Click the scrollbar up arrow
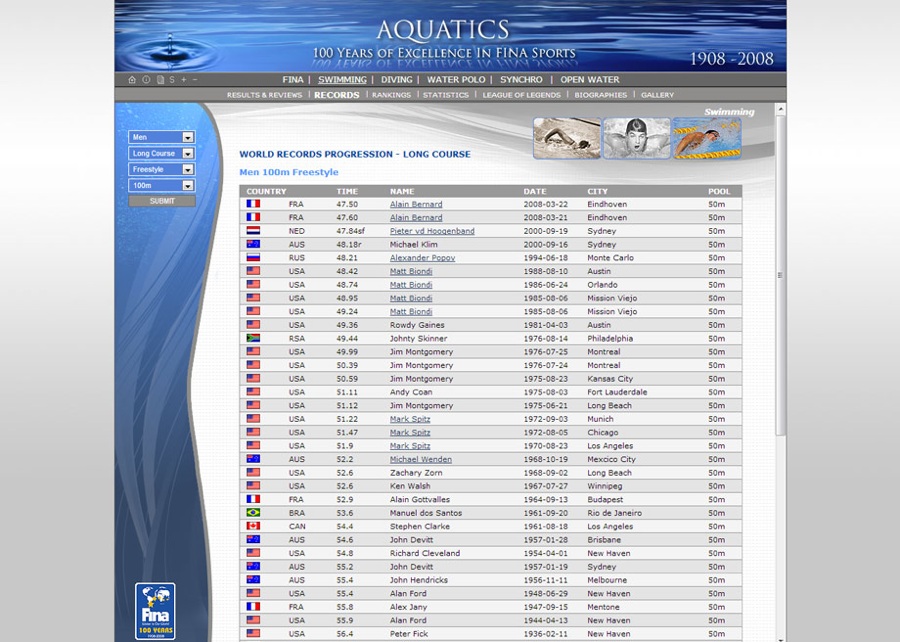Image resolution: width=900 pixels, height=642 pixels. (780, 109)
